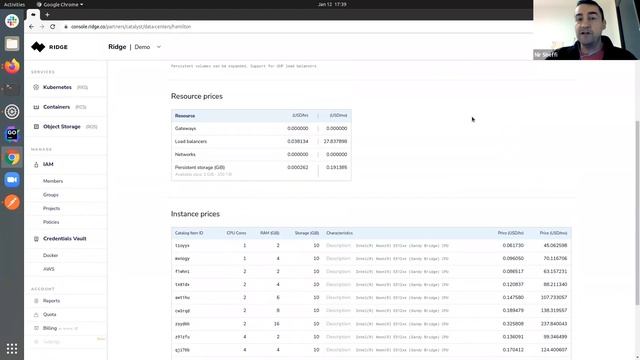Viewport: 640px width, 360px height.
Task: Open Credentials Vault section
Action: [64, 239]
